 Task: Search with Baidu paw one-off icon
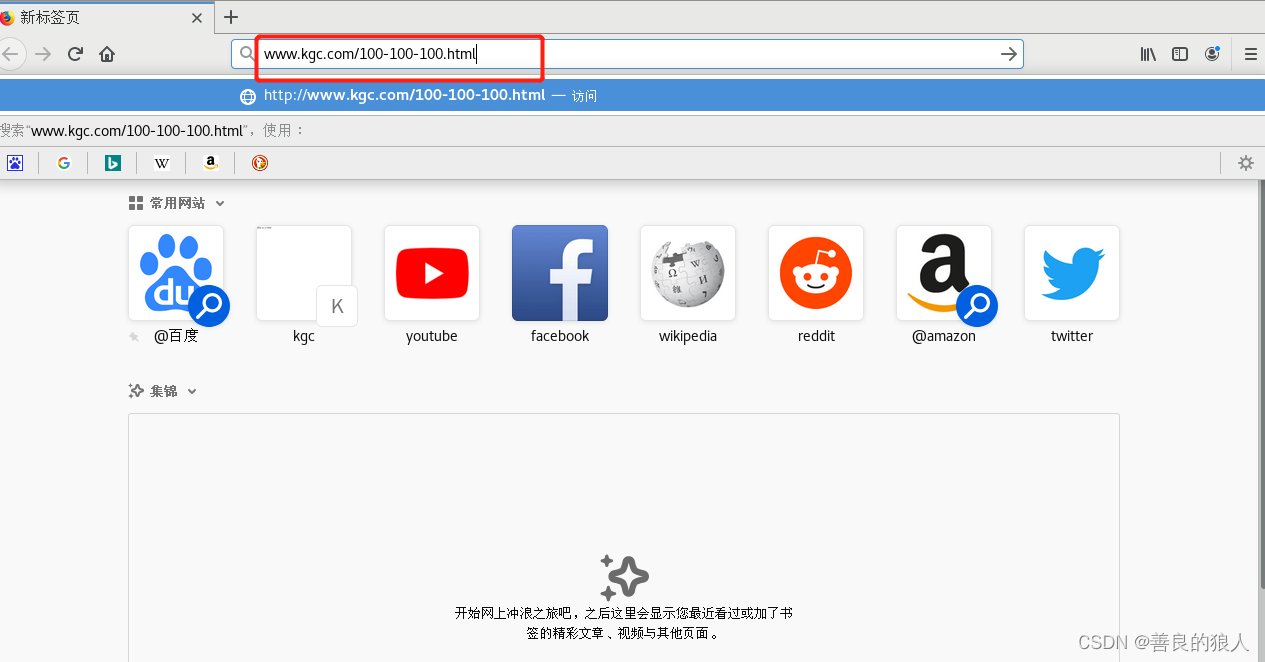point(15,163)
